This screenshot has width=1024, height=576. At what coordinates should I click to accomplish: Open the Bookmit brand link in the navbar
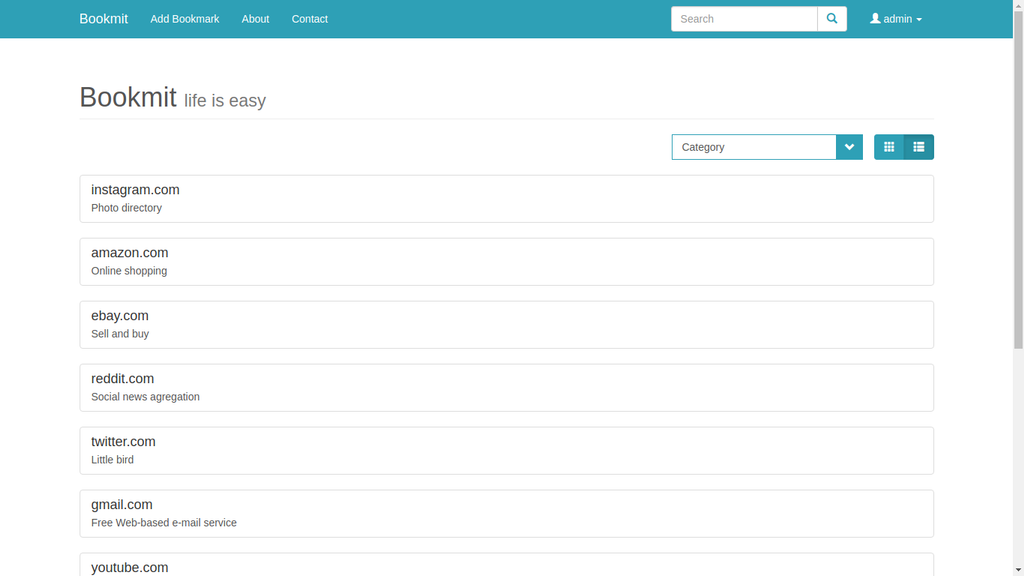coord(103,19)
